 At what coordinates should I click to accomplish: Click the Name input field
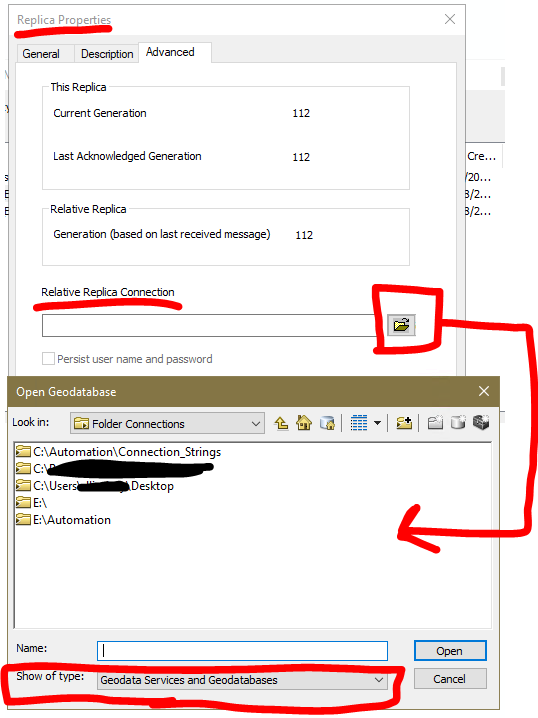242,651
